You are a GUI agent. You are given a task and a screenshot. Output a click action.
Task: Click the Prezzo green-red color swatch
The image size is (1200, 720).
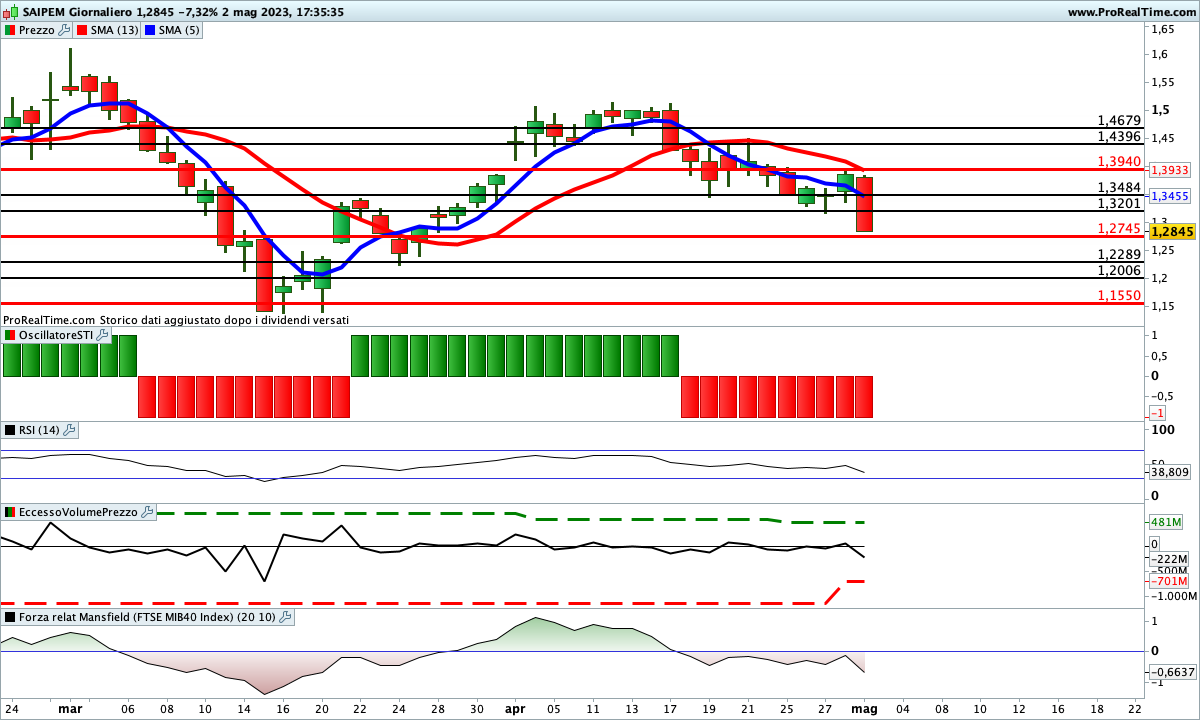click(10, 30)
